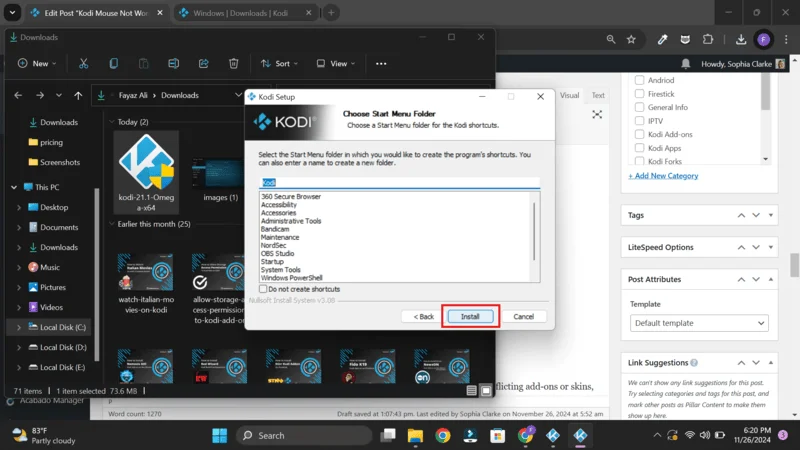Open the New dropdown in Explorer
800x450 pixels.
(x=37, y=64)
